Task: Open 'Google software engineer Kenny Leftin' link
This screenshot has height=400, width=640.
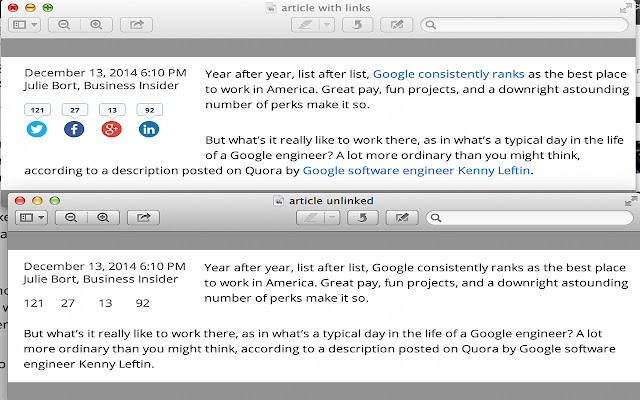Action: (416, 170)
